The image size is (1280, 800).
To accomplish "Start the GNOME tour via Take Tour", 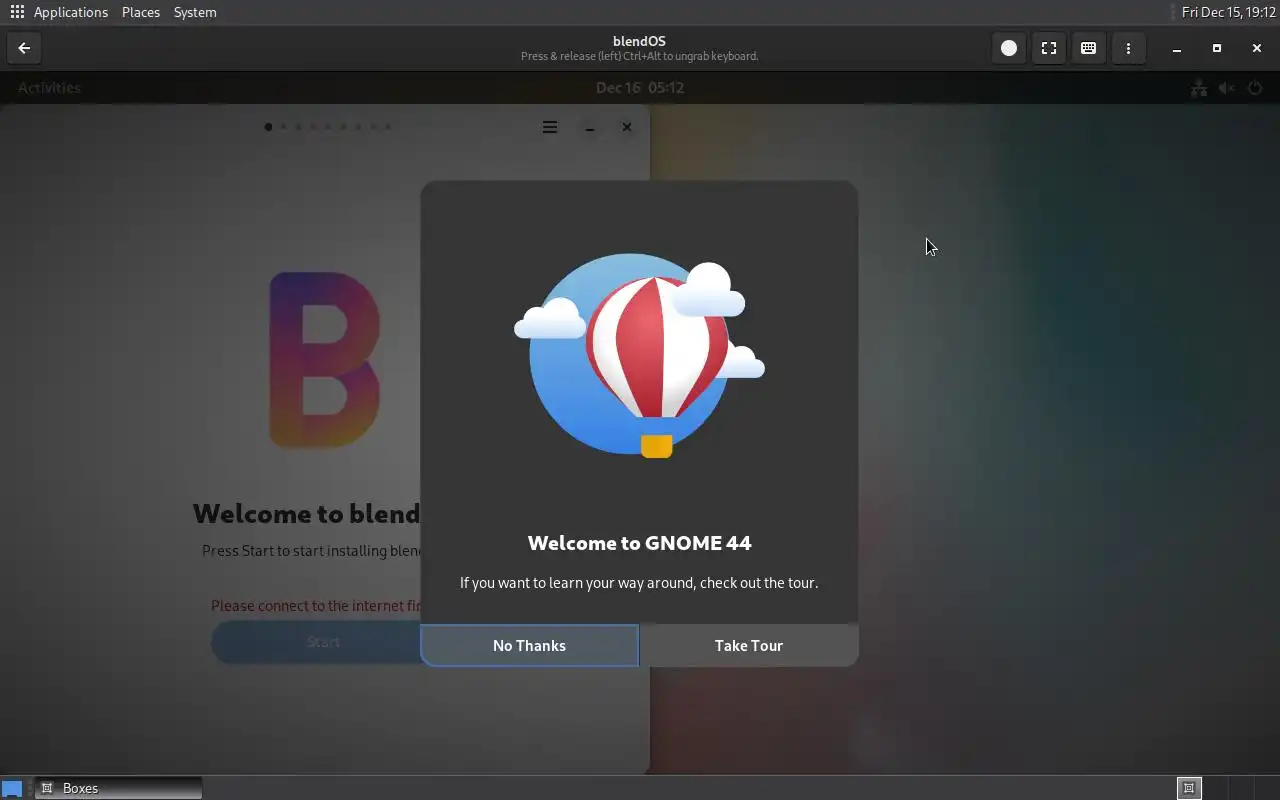I will (x=749, y=645).
